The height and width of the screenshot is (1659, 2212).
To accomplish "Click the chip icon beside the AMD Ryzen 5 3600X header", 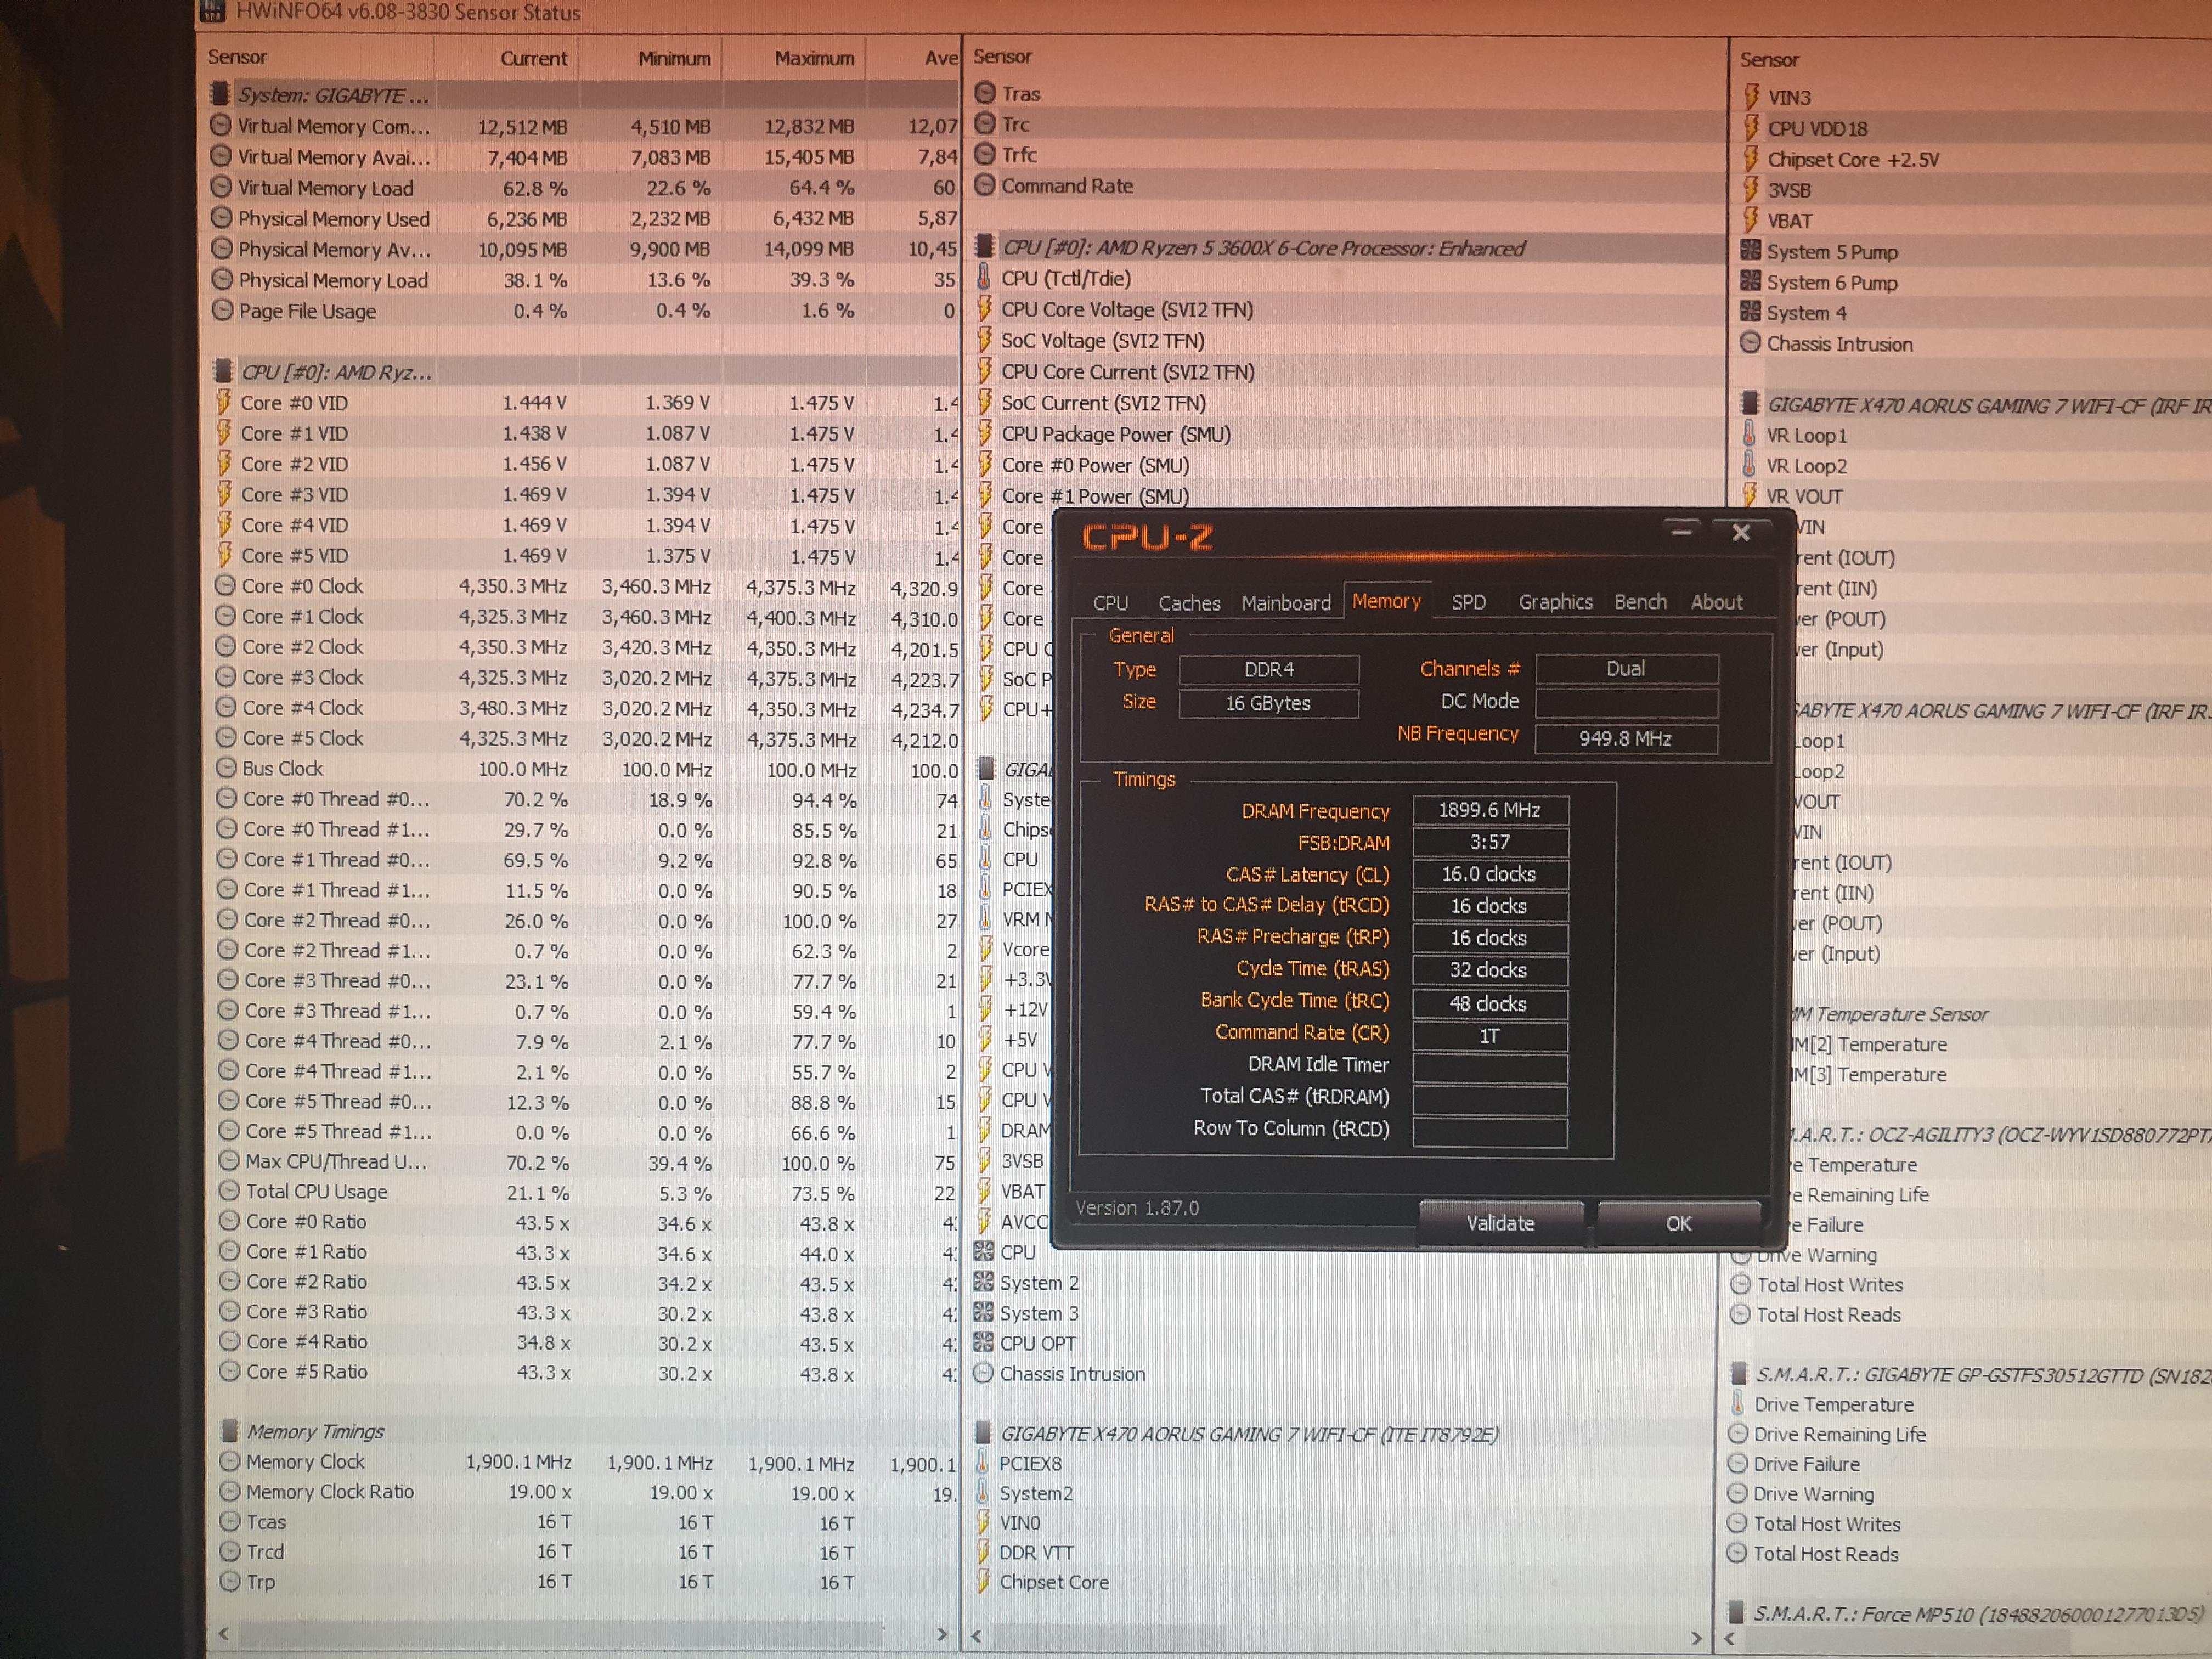I will [984, 247].
